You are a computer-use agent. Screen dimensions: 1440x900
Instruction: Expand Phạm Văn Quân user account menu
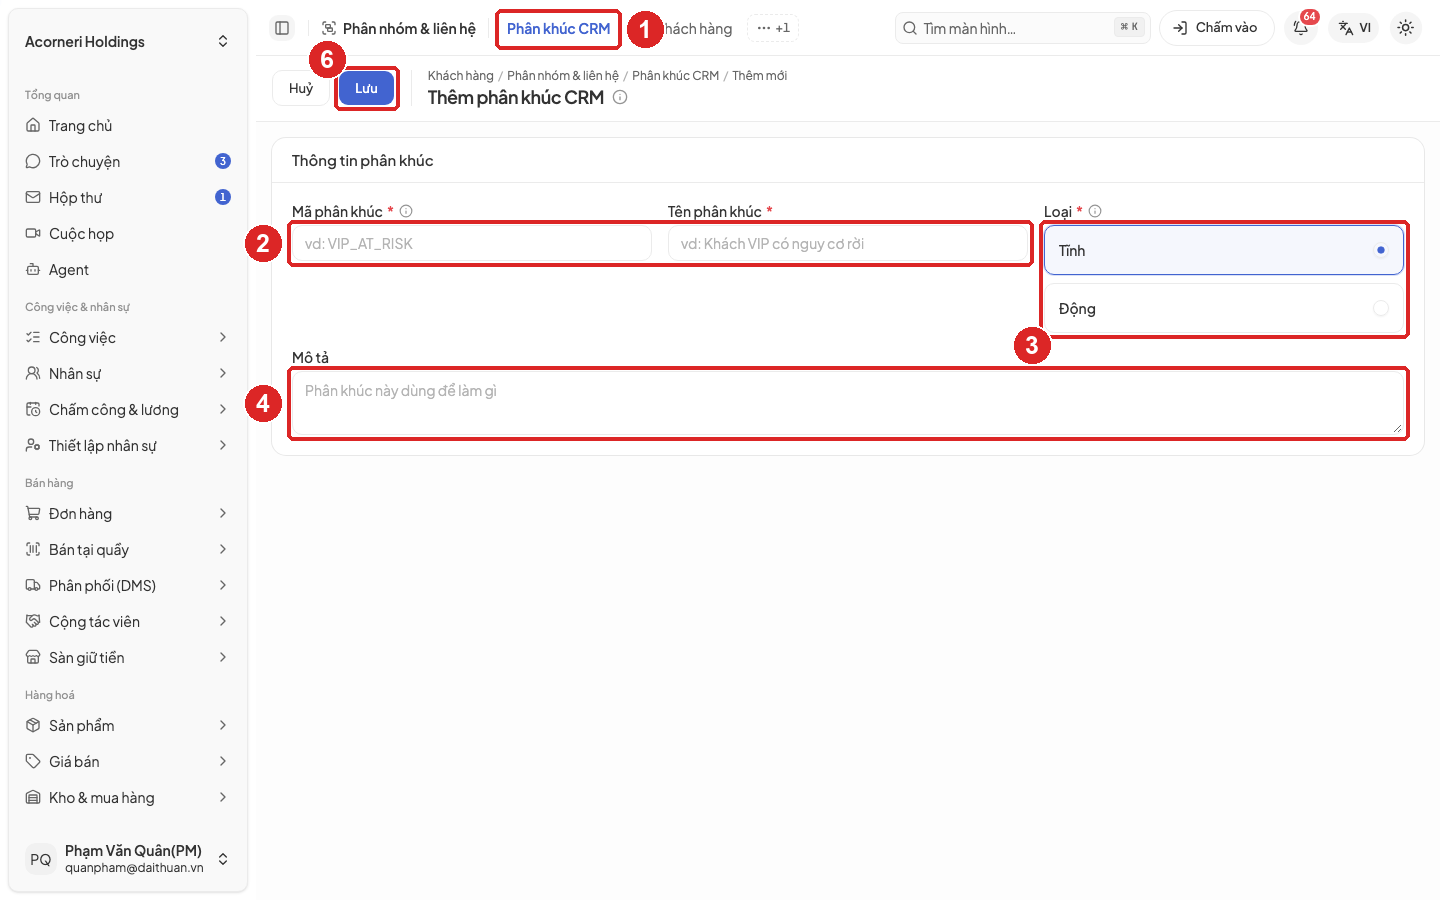click(x=128, y=859)
